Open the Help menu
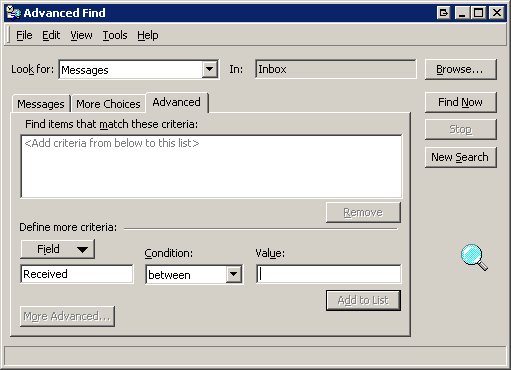511x370 pixels. coord(148,35)
